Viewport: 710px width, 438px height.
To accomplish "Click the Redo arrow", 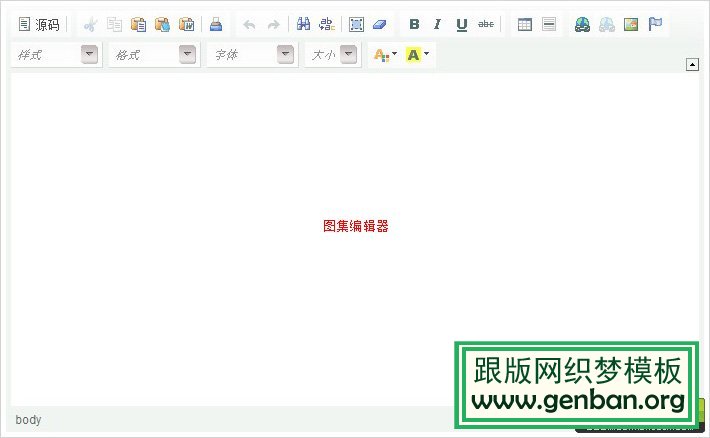I will point(273,24).
